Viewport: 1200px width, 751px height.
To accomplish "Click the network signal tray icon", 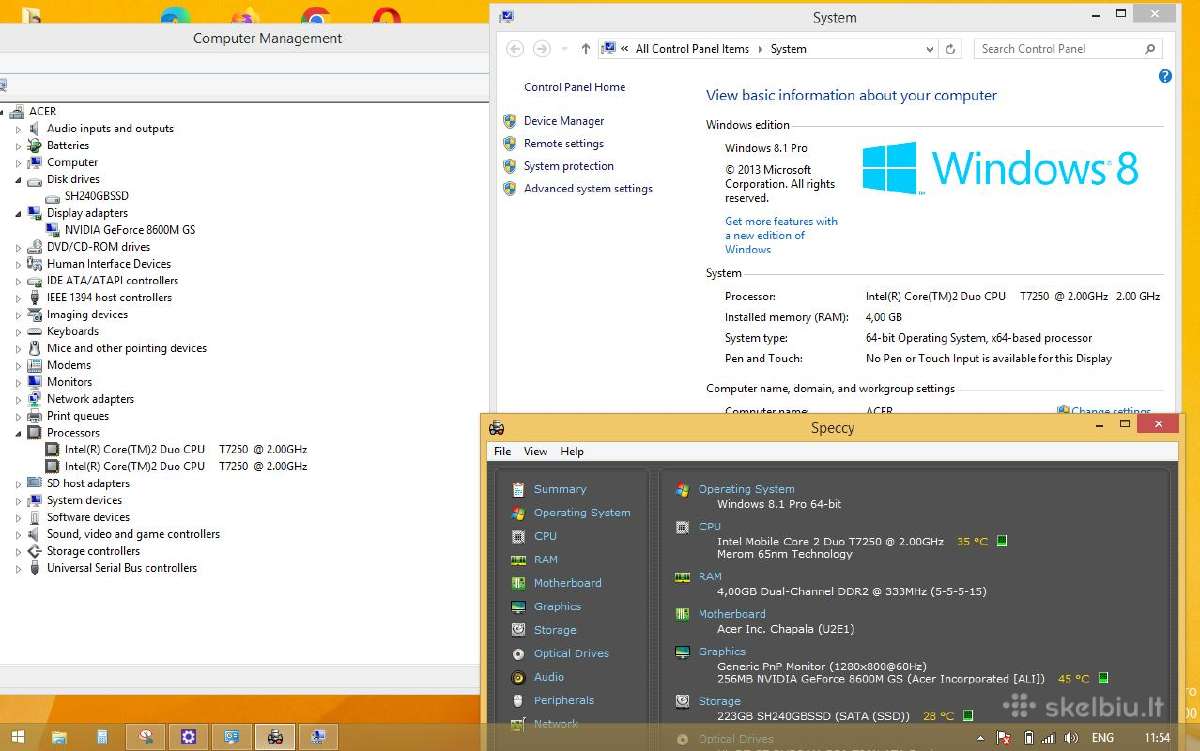I will click(1049, 738).
